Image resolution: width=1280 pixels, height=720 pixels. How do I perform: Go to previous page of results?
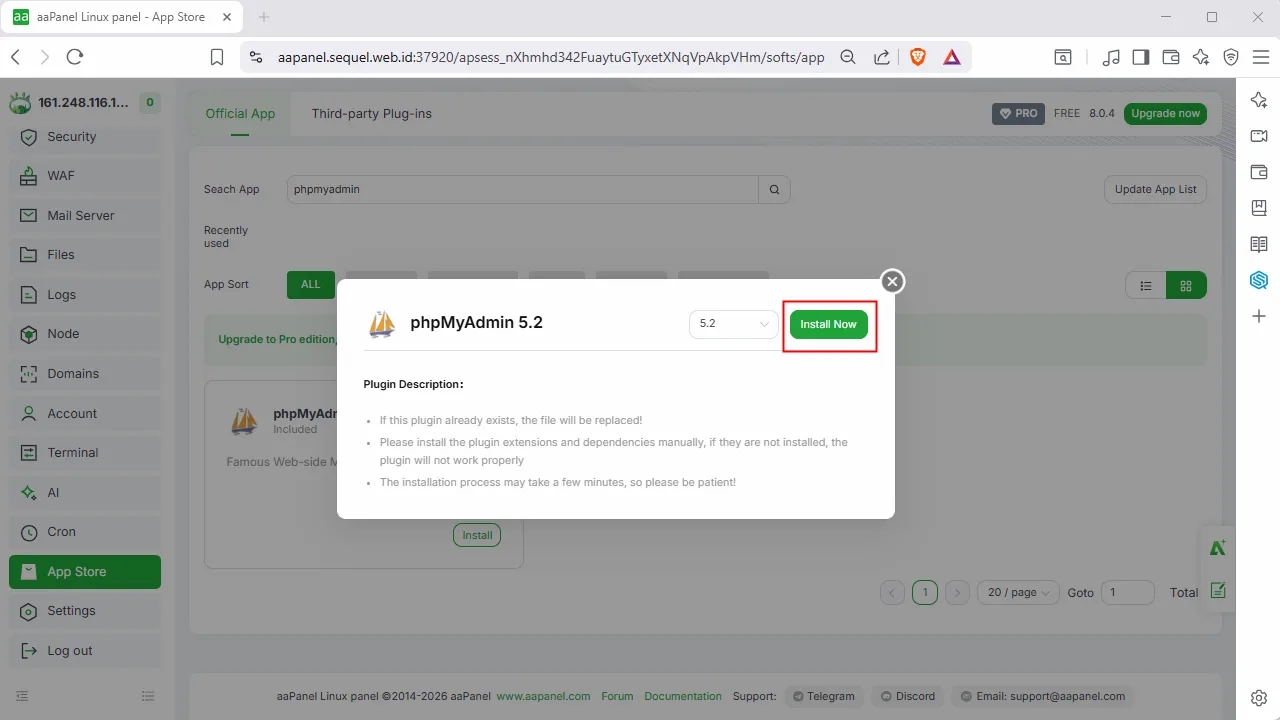(893, 593)
